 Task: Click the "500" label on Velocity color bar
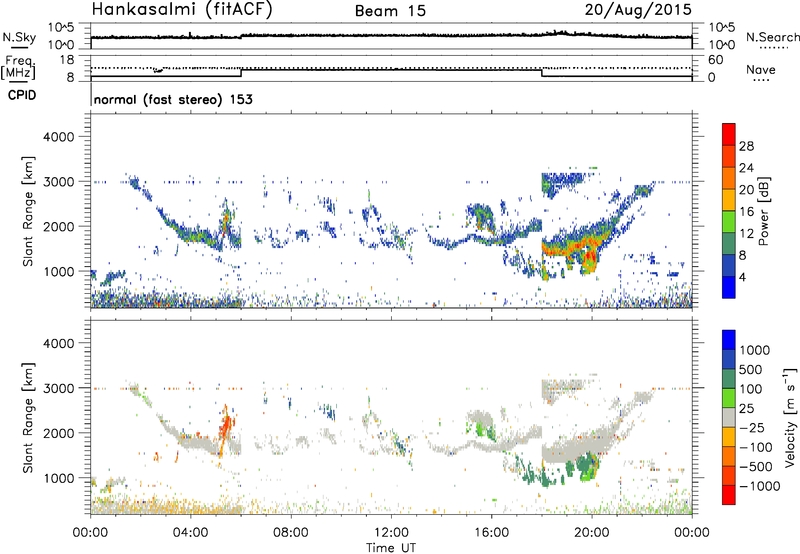tap(751, 369)
